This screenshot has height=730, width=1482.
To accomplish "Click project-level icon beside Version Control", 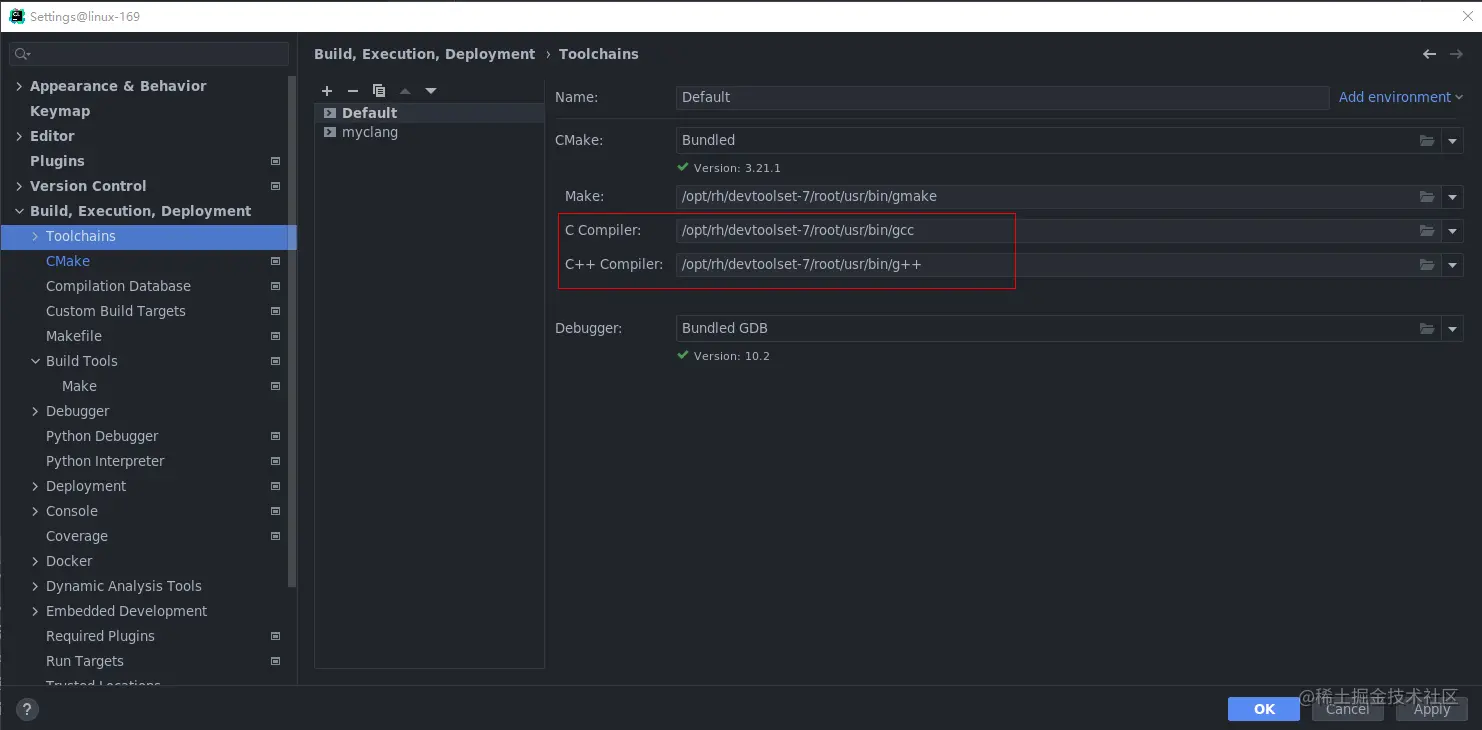I will (276, 186).
